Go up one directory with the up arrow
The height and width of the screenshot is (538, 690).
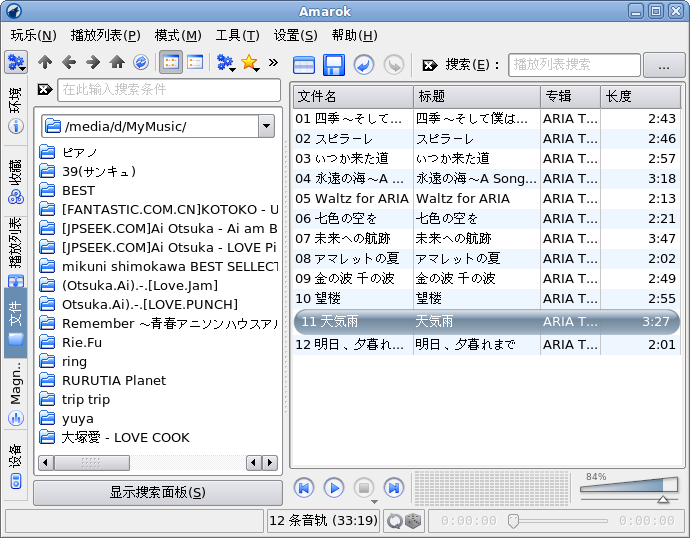coord(45,62)
